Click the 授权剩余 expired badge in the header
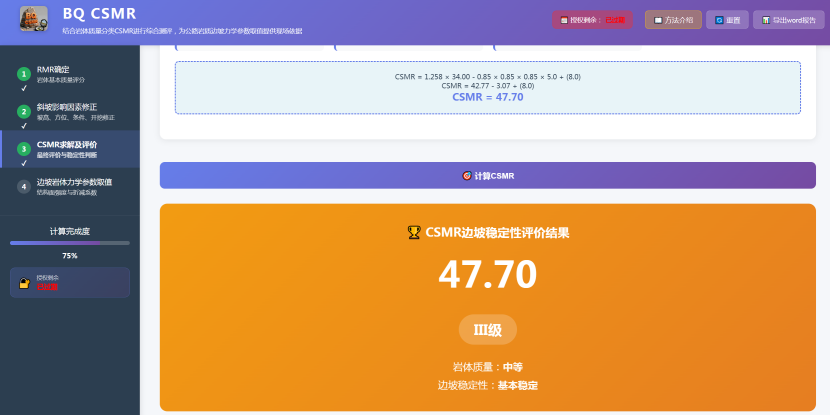Screen dimensions: 831x415 tap(592, 20)
